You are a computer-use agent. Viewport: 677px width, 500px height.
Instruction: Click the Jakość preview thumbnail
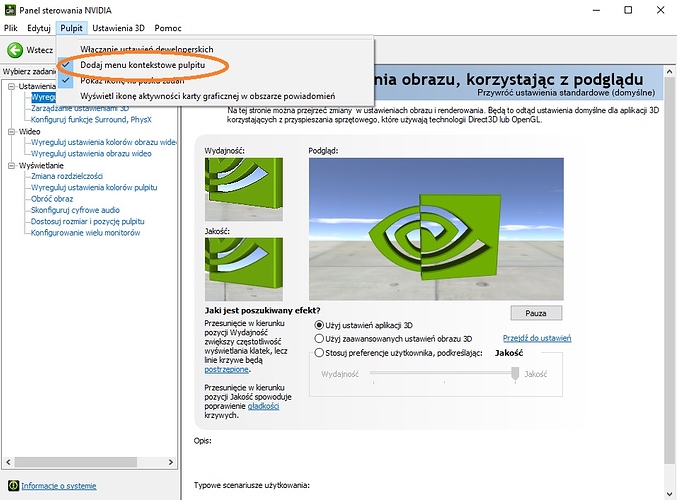pyautogui.click(x=244, y=269)
